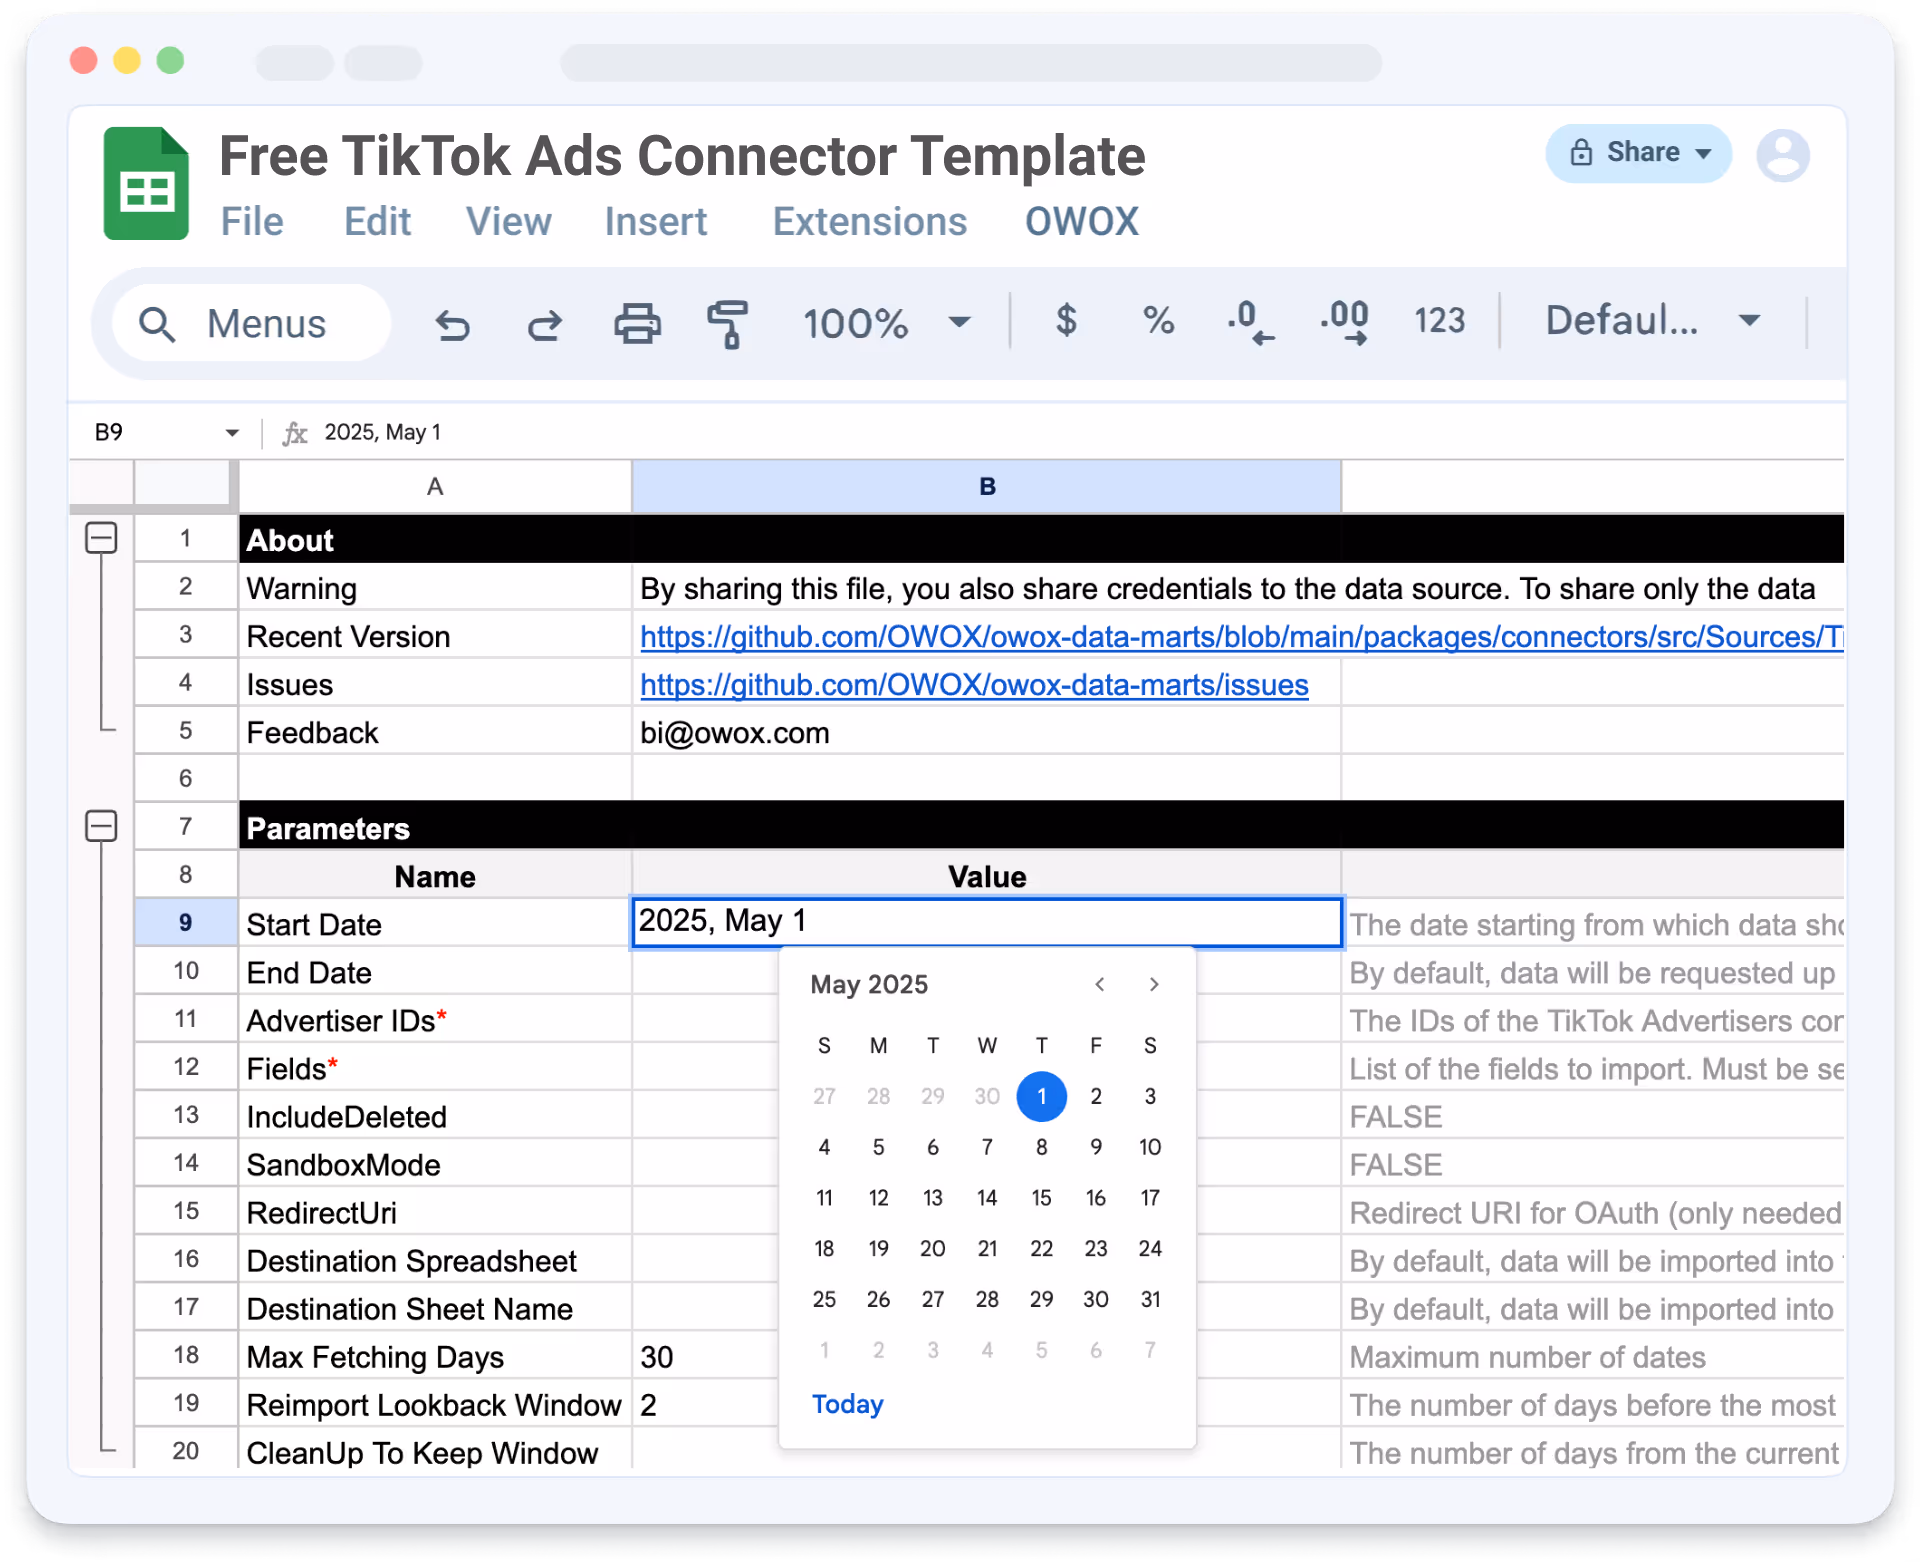The height and width of the screenshot is (1562, 1920).
Task: Collapse the About row group
Action: point(101,538)
